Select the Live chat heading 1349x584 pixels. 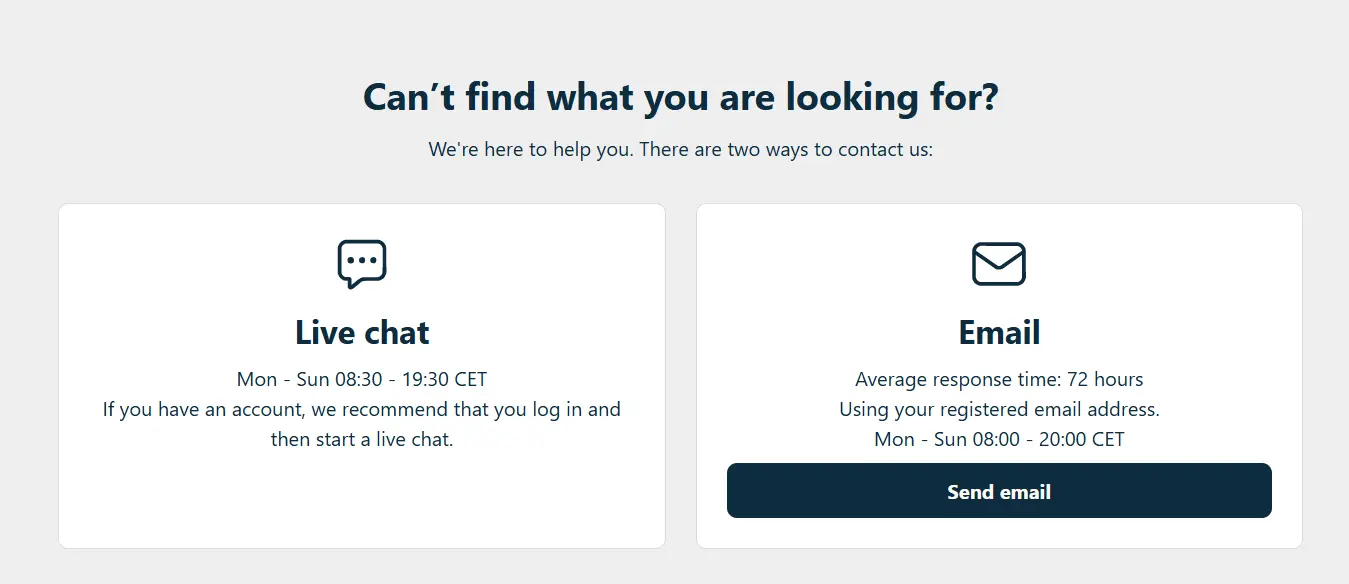tap(362, 332)
